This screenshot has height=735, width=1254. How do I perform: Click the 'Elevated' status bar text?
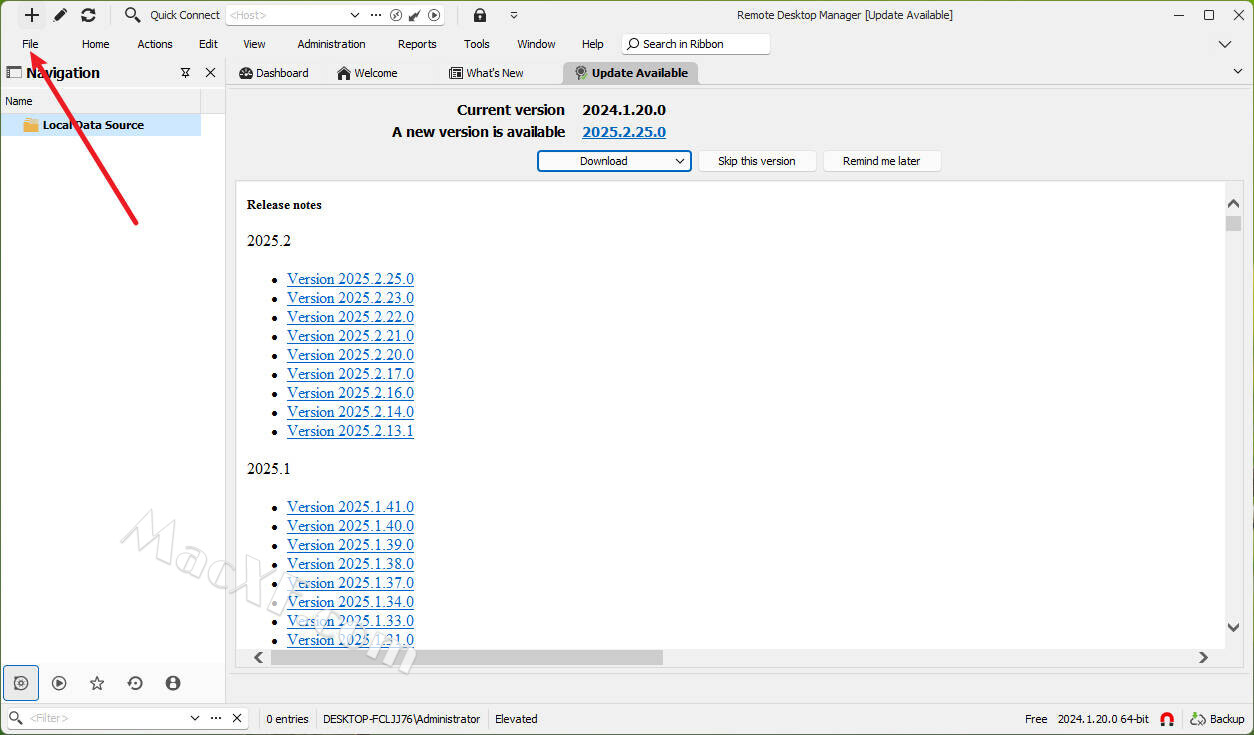pyautogui.click(x=516, y=719)
